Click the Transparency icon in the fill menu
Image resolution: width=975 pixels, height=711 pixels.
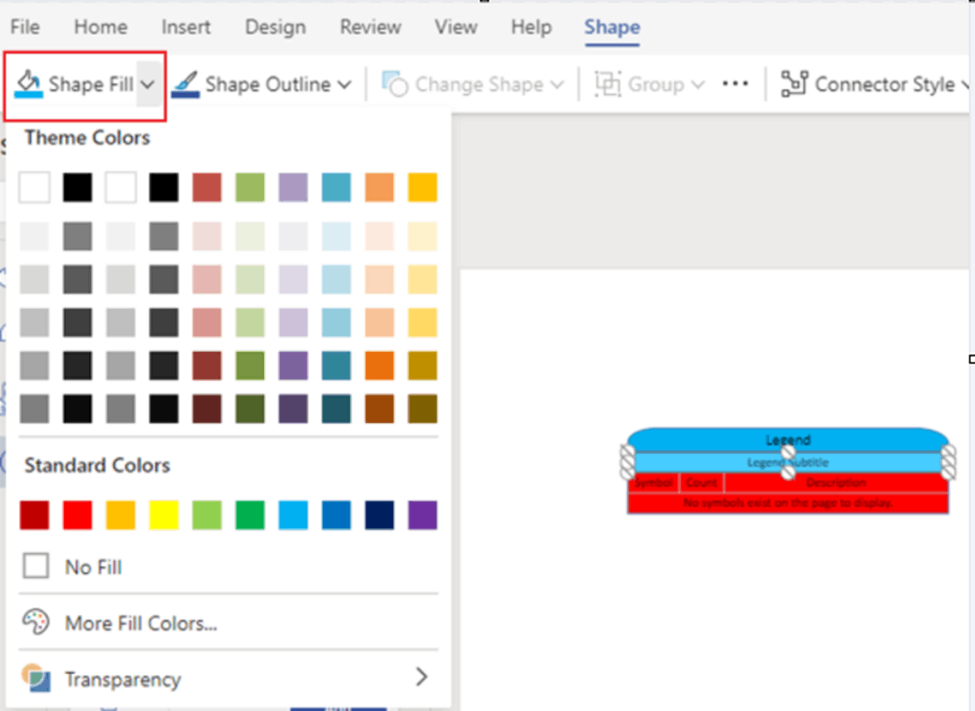click(x=36, y=678)
